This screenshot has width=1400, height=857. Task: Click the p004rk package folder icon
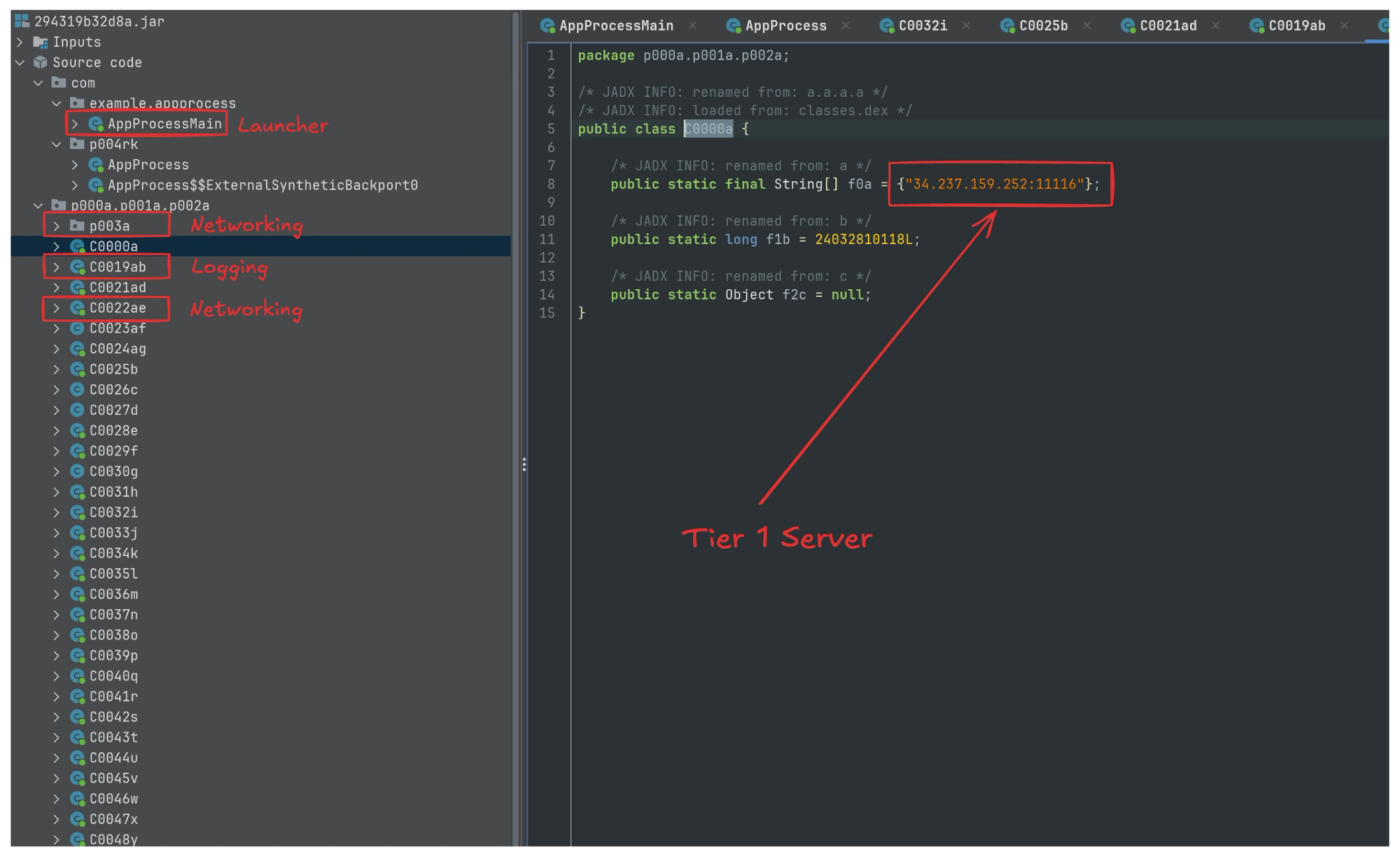coord(77,144)
